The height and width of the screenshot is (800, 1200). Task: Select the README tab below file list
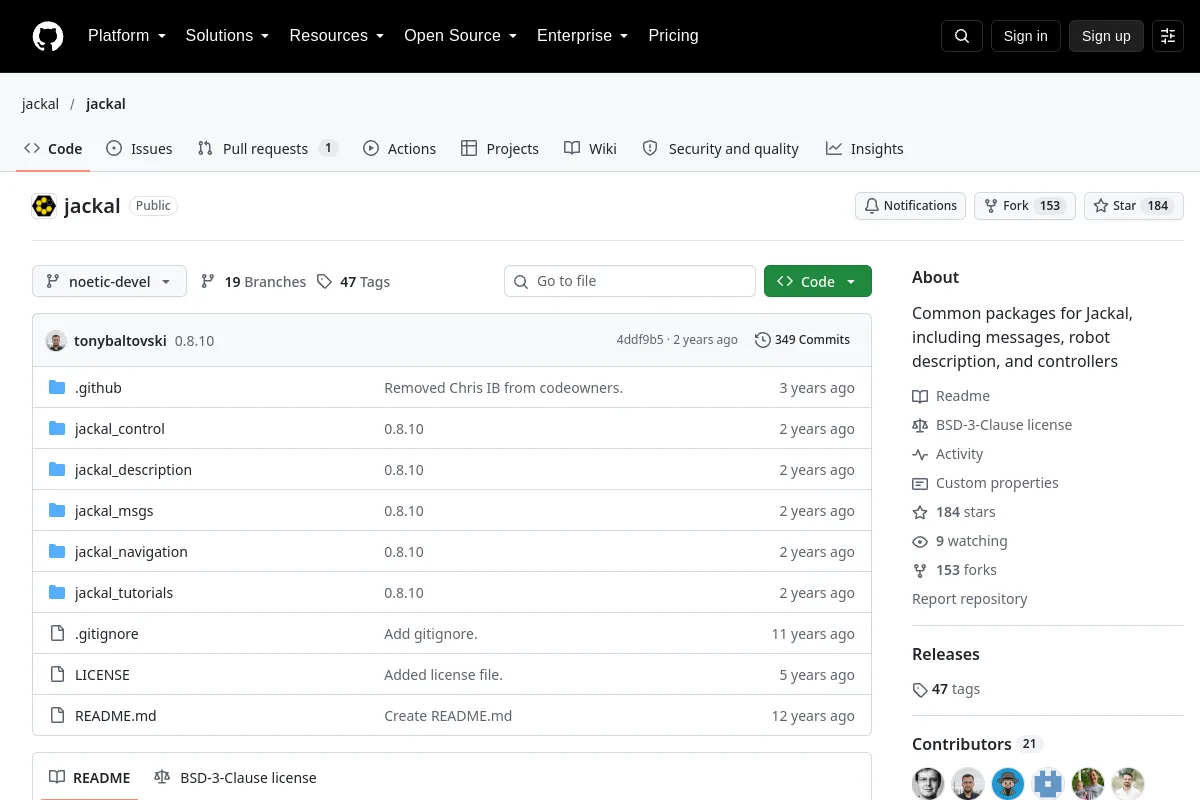click(x=90, y=778)
